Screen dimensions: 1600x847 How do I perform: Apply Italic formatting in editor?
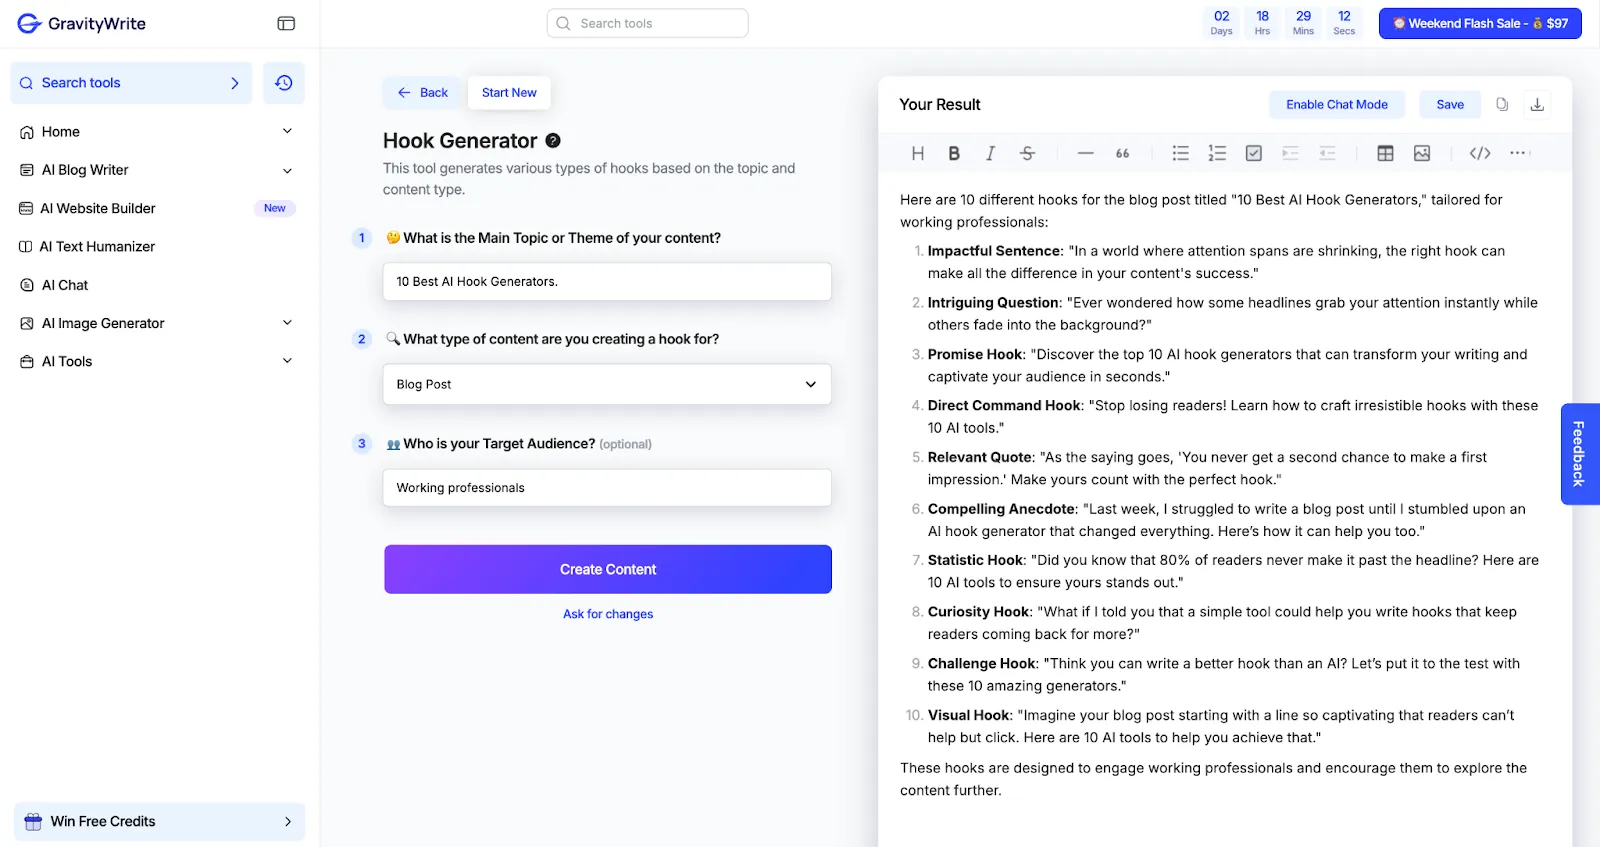(990, 153)
